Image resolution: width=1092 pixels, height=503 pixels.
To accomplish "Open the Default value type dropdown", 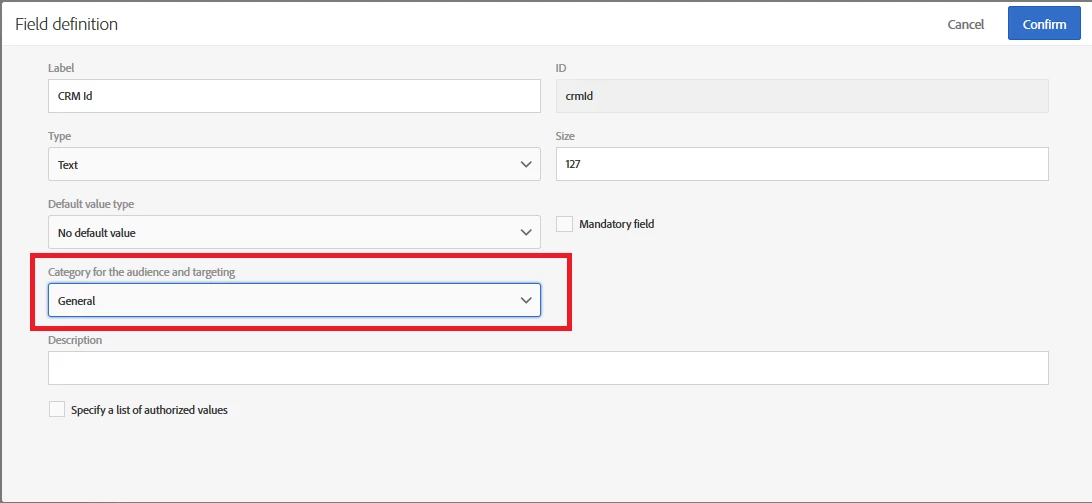I will (x=294, y=232).
